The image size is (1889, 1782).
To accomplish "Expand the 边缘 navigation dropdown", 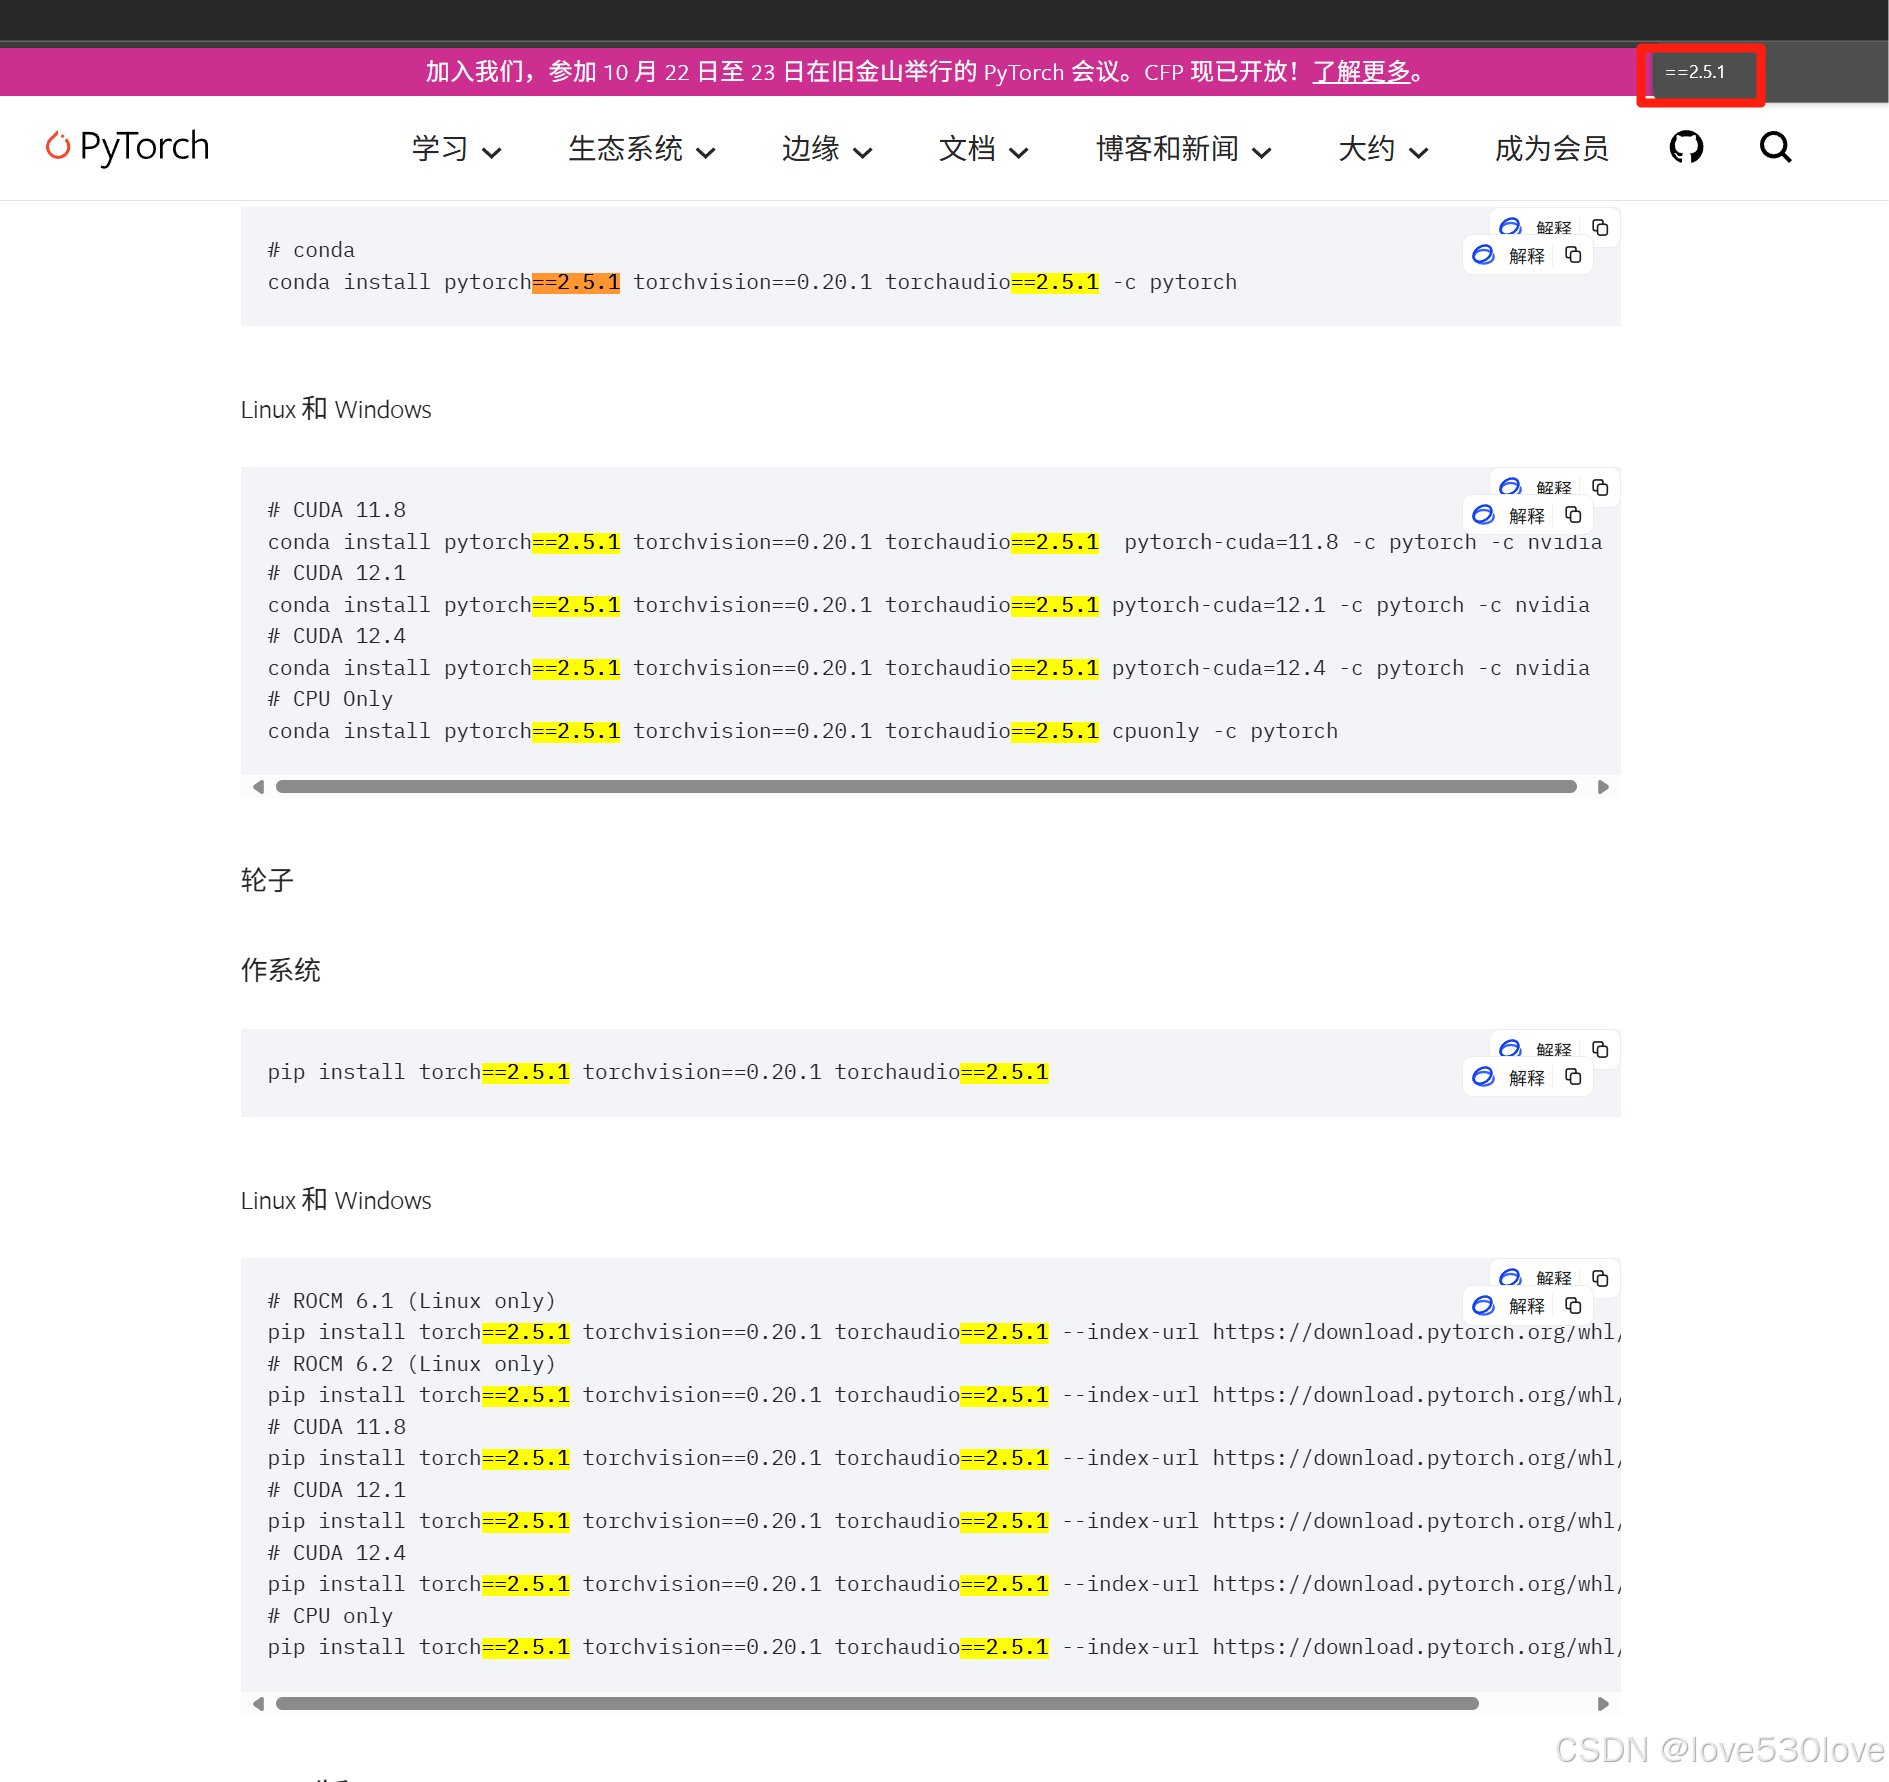I will point(826,149).
